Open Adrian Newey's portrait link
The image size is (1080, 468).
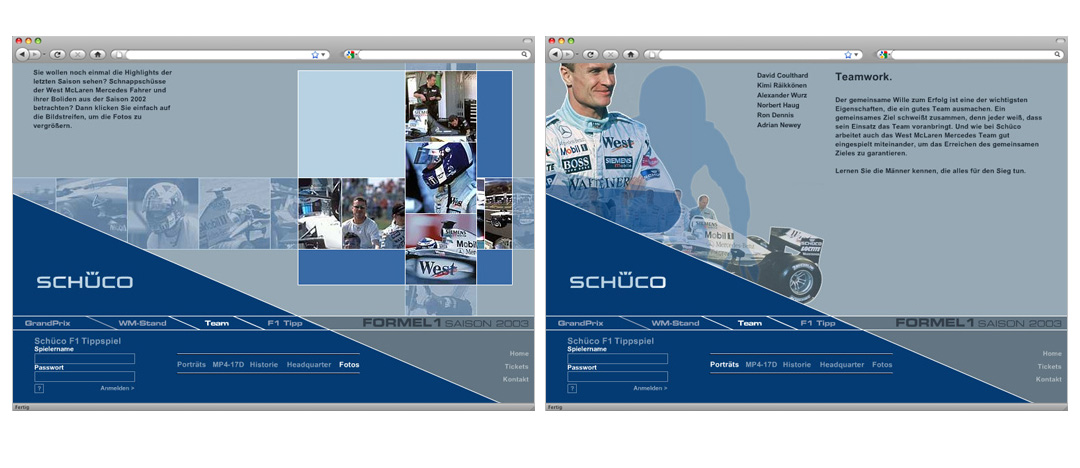(779, 125)
